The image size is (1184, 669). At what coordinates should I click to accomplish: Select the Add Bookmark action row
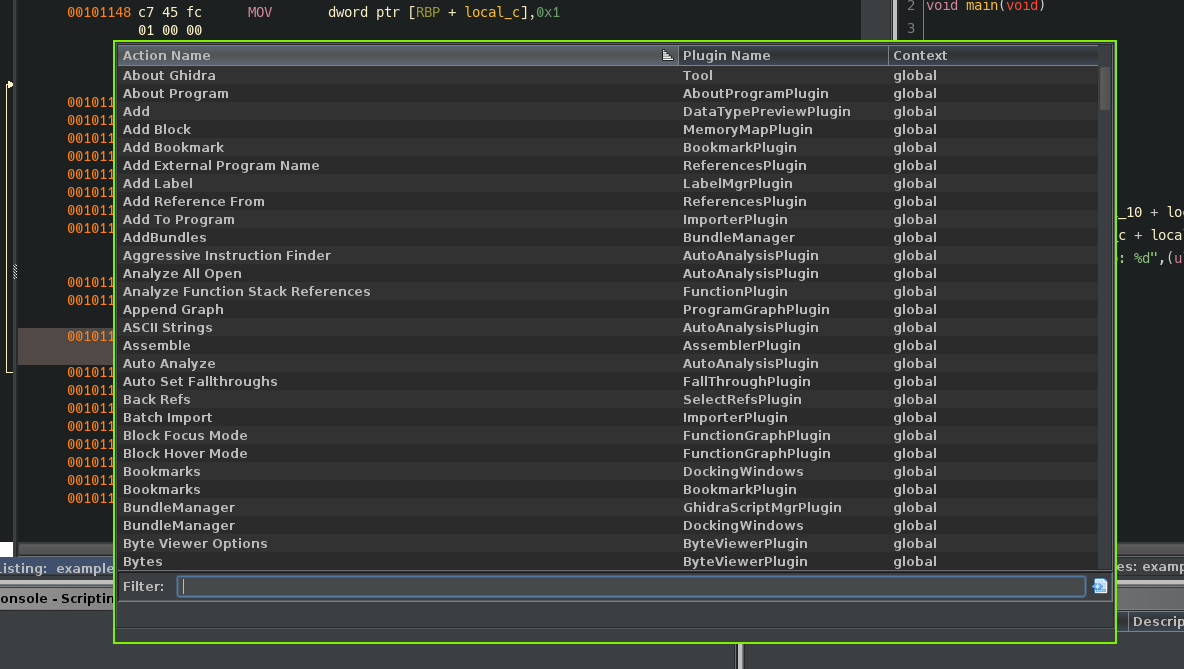click(x=608, y=148)
